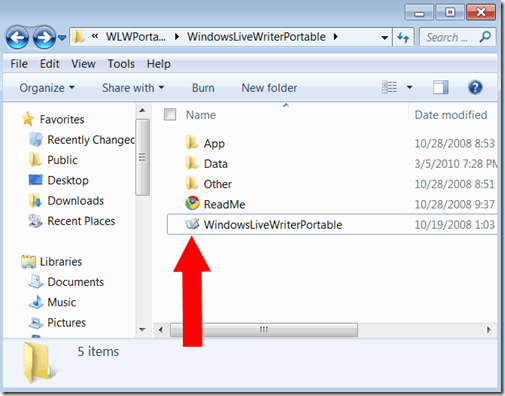
Task: Close the Explorer window
Action: [481, 13]
